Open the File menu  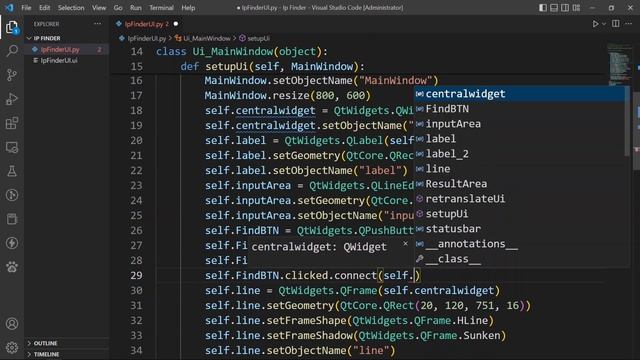pyautogui.click(x=26, y=8)
